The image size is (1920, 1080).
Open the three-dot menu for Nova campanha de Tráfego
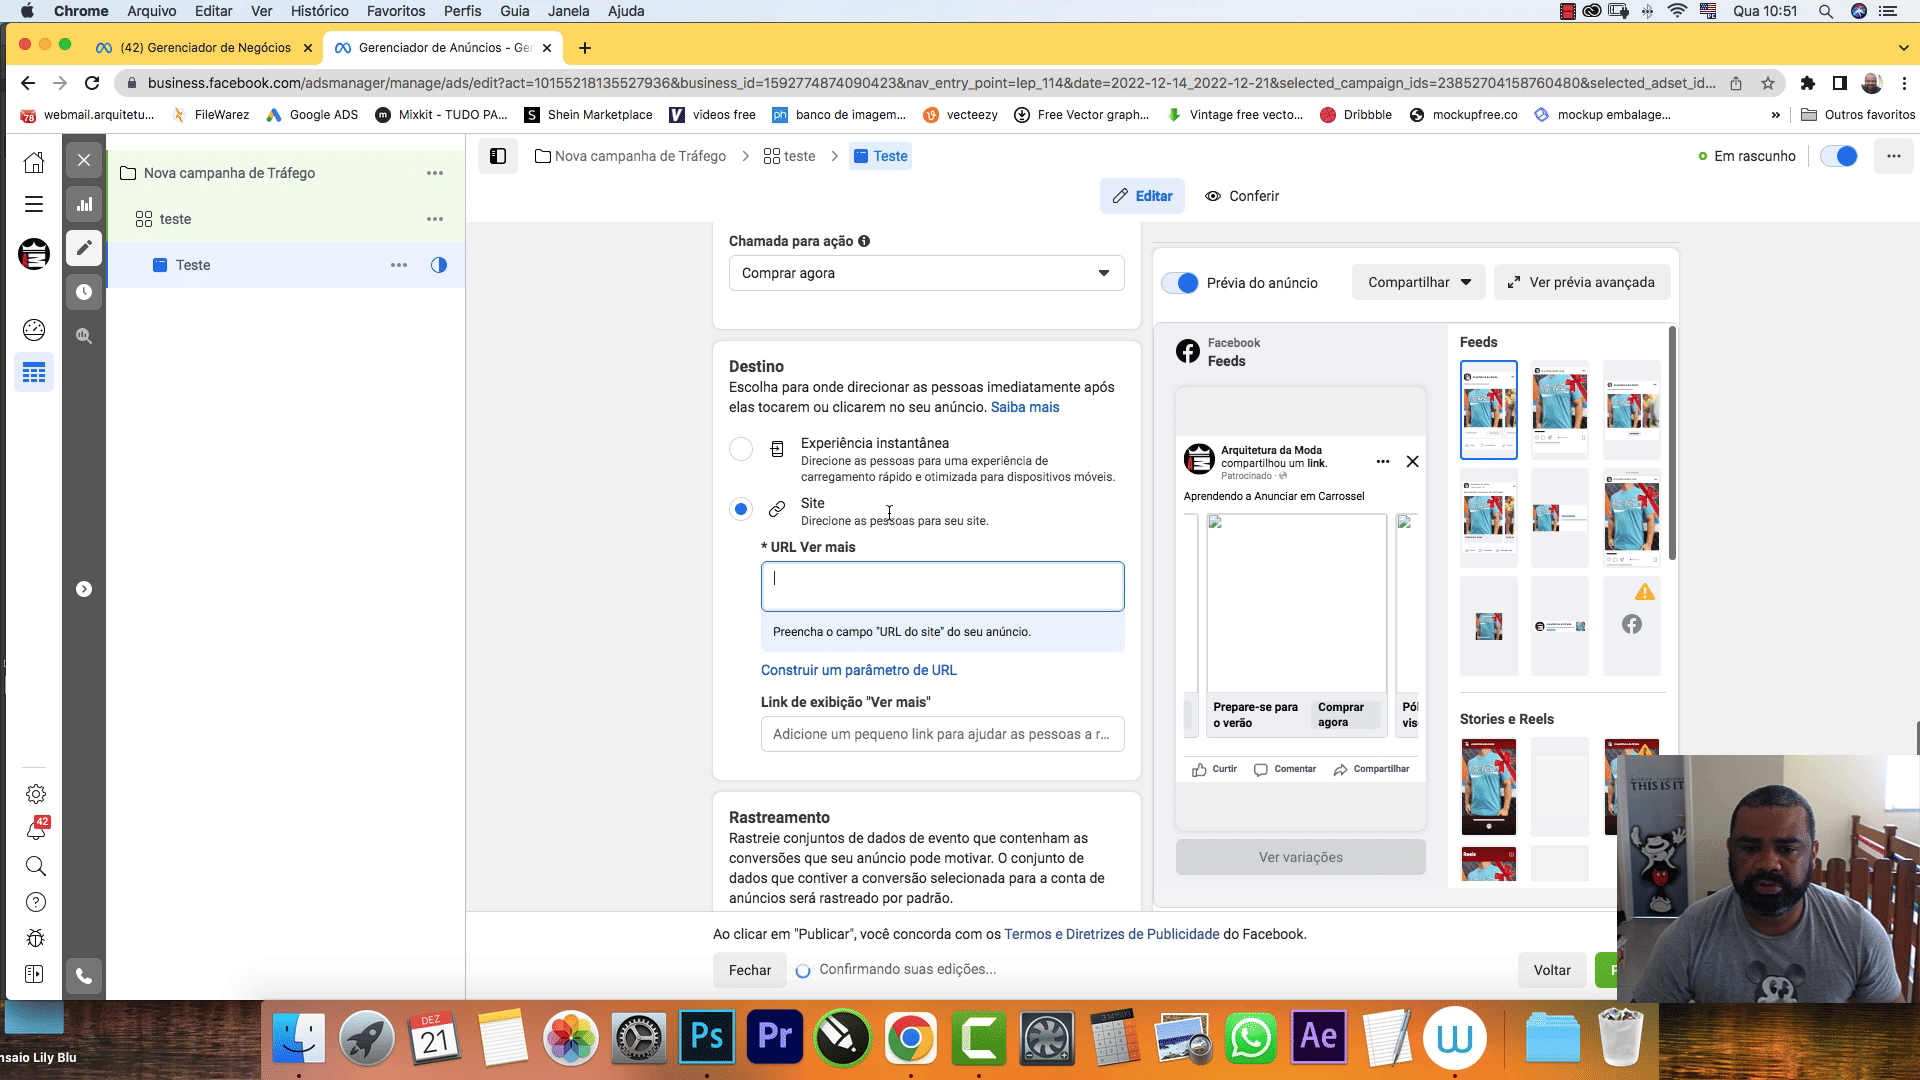coord(434,173)
